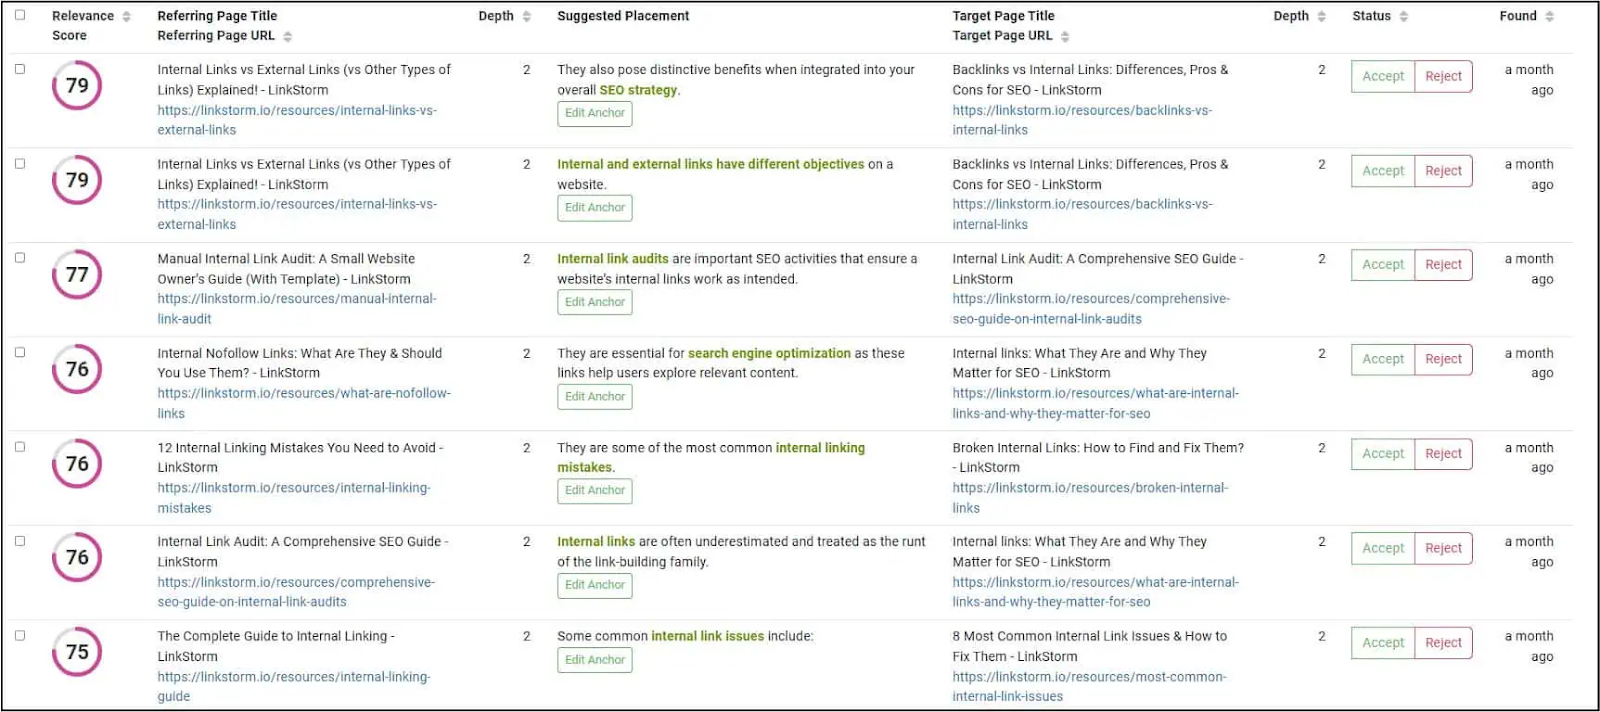Click the relevance score 77 circle
1600x712 pixels.
[x=77, y=274]
